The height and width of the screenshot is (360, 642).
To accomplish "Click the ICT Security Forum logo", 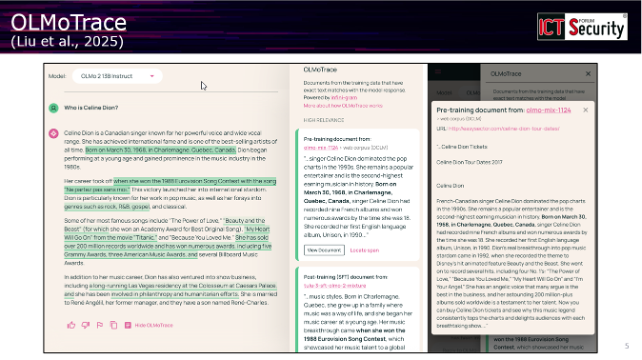I will point(582,27).
